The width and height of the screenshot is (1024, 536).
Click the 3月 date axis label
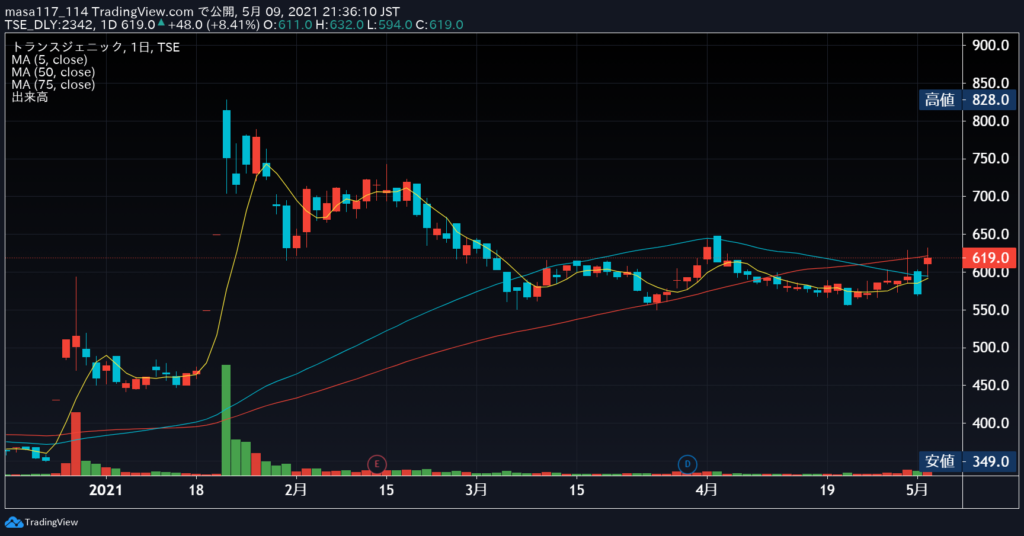(x=476, y=490)
